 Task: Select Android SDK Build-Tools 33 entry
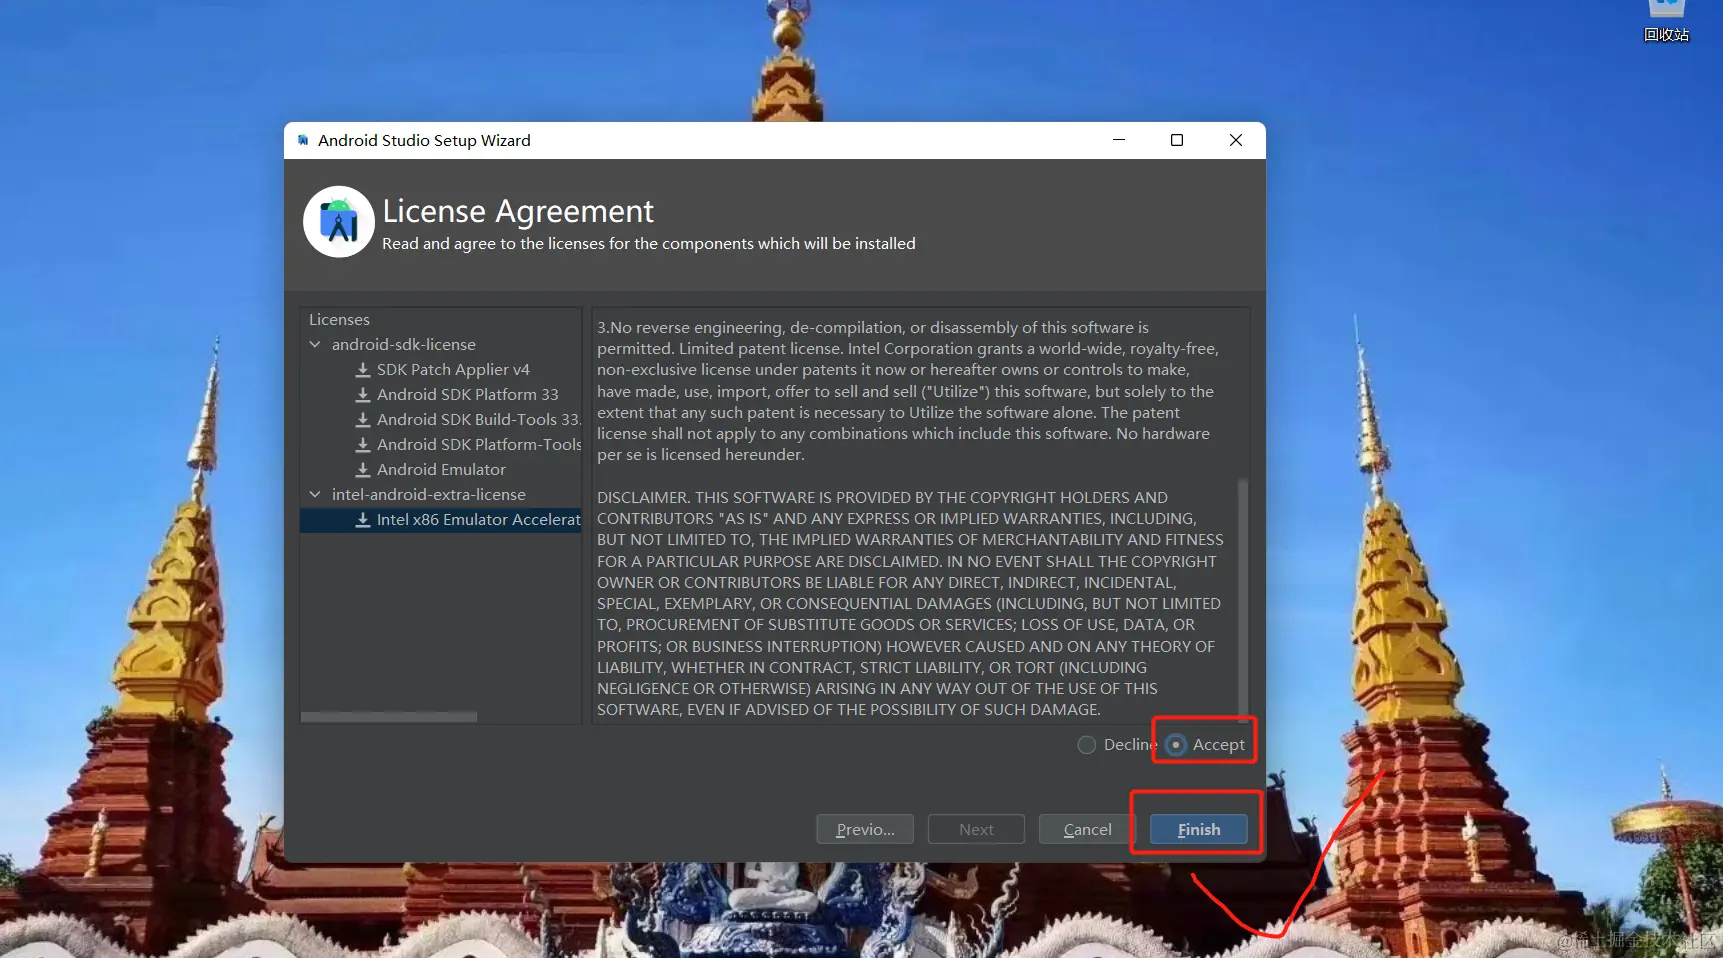[479, 420]
